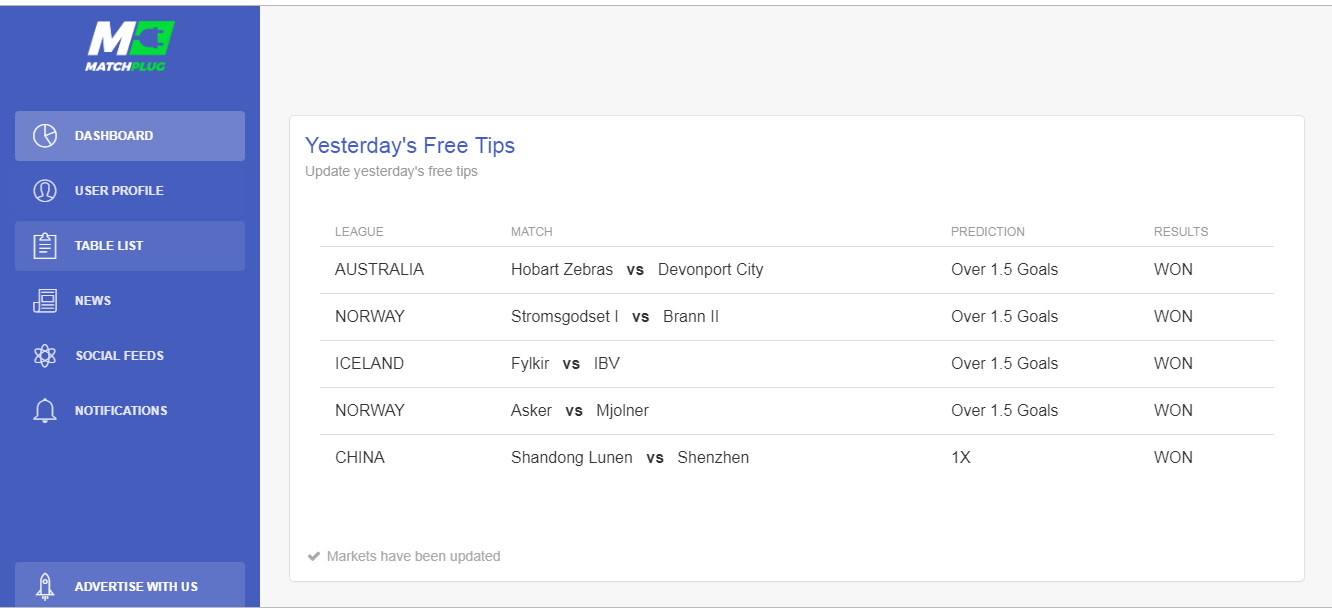Click the Yesterday's Free Tips heading

click(x=410, y=146)
